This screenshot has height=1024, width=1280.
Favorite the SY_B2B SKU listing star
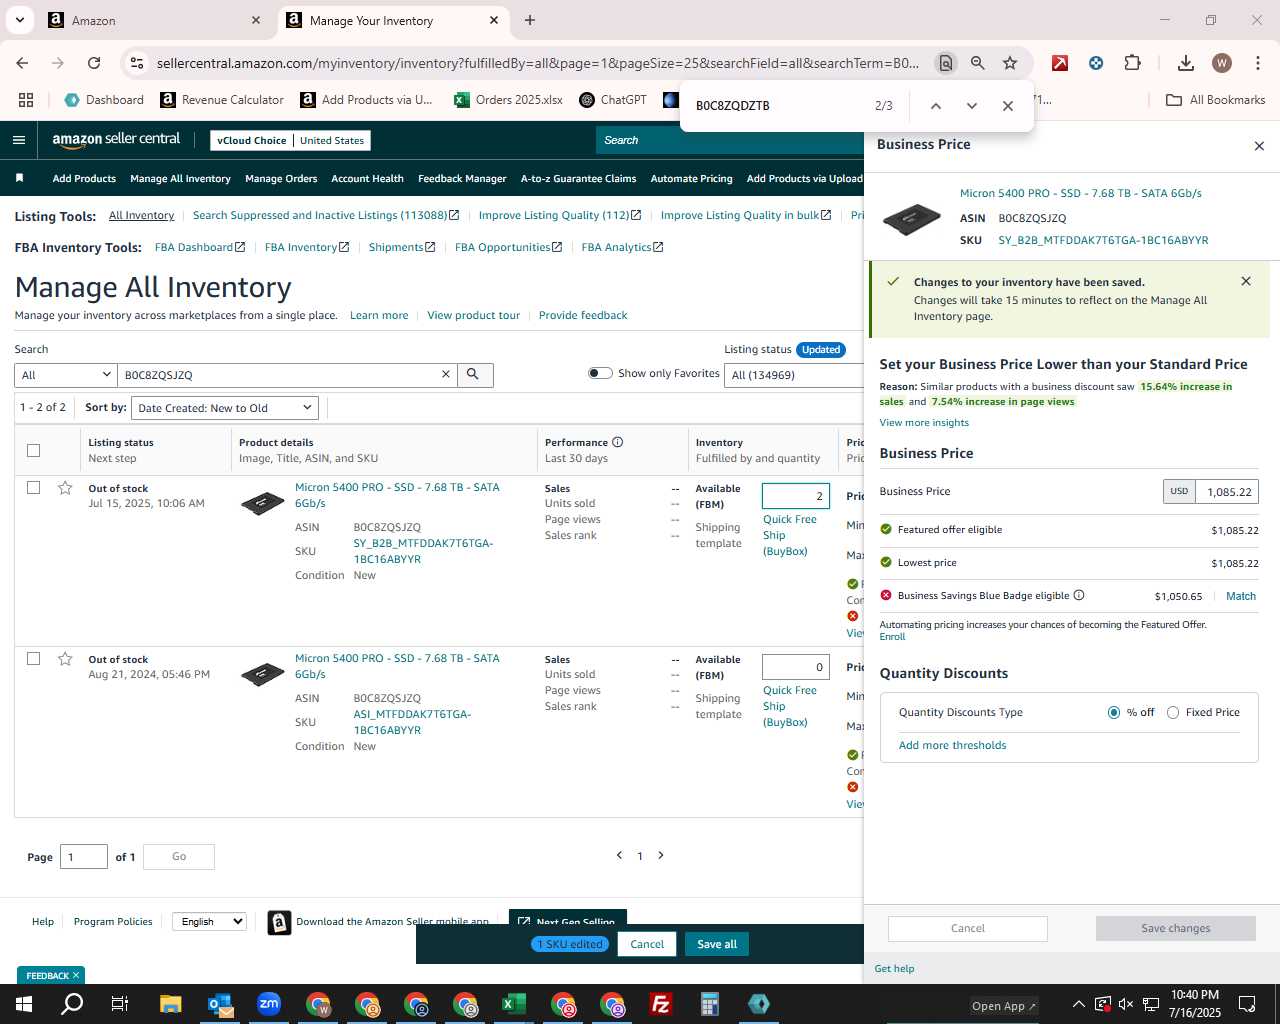point(65,488)
